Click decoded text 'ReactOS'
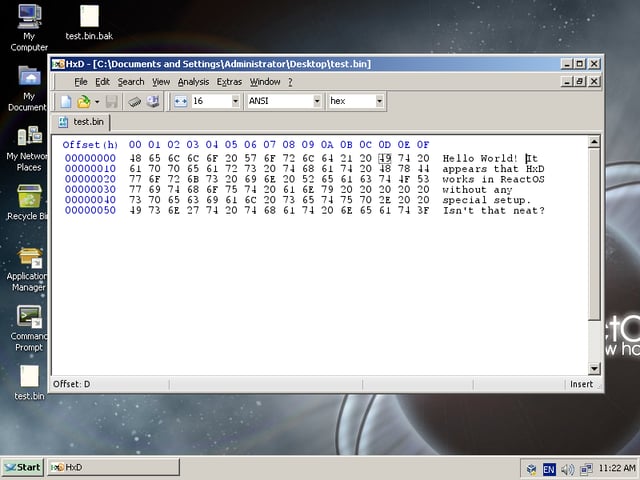Screen dimensions: 640x480 pyautogui.click(x=522, y=179)
